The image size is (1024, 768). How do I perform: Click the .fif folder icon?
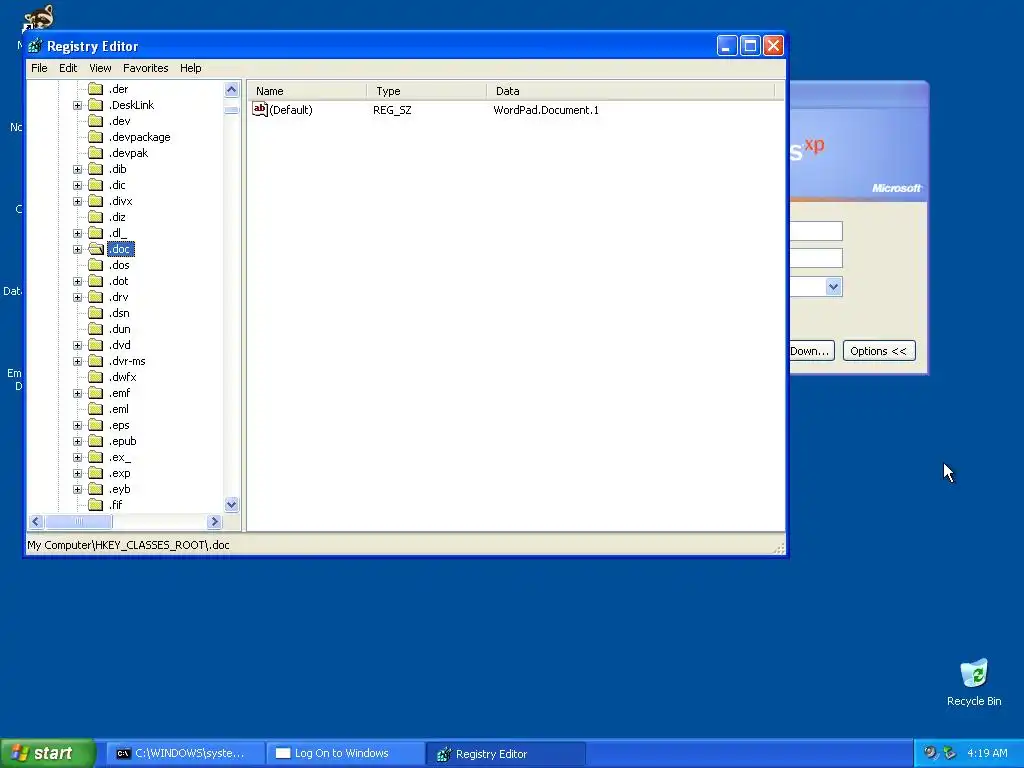tap(95, 505)
